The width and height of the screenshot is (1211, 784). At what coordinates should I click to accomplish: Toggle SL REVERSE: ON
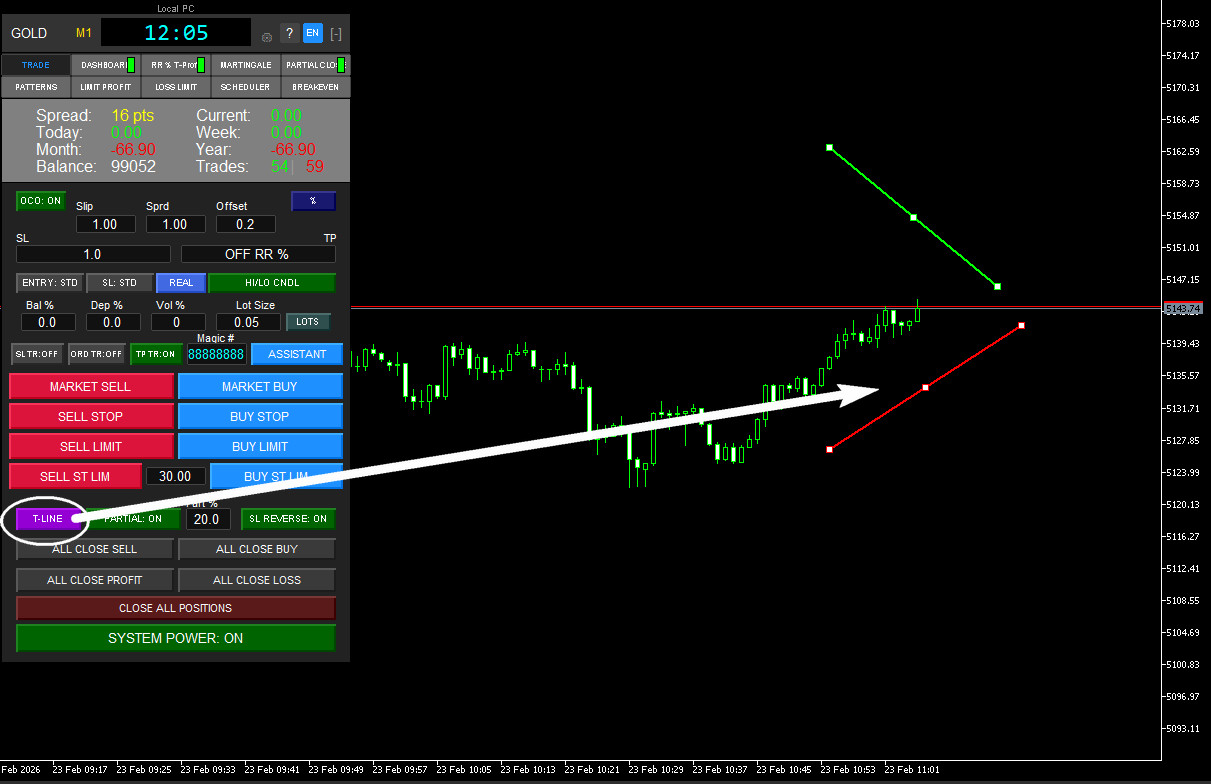pos(288,519)
